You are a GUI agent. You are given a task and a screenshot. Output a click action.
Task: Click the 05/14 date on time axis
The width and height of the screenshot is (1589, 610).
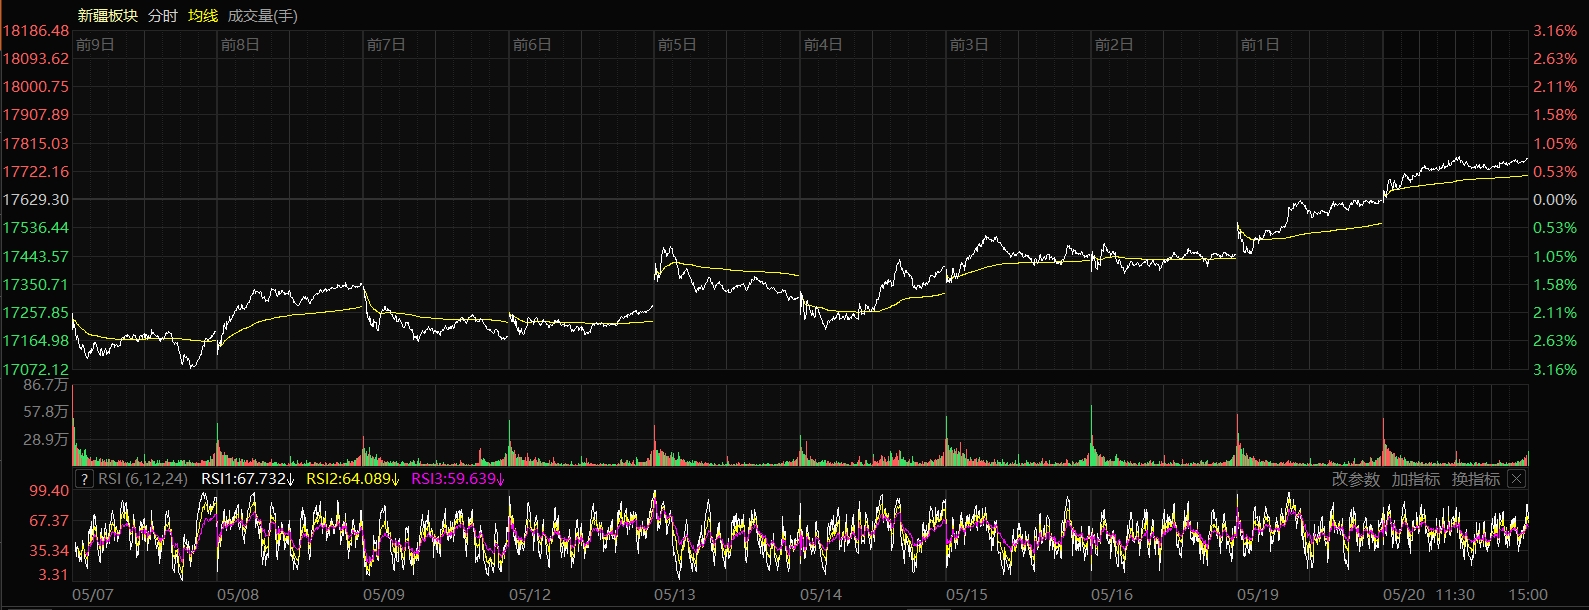click(821, 595)
